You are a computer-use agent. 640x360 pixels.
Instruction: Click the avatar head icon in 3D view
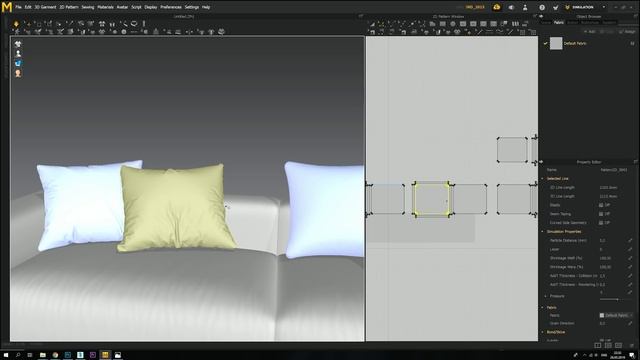[18, 73]
